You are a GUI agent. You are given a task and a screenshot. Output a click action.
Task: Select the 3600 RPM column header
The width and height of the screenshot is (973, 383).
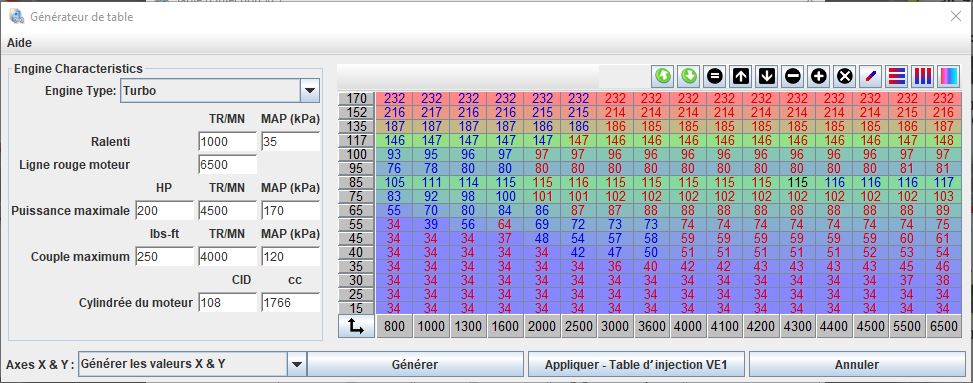(652, 327)
